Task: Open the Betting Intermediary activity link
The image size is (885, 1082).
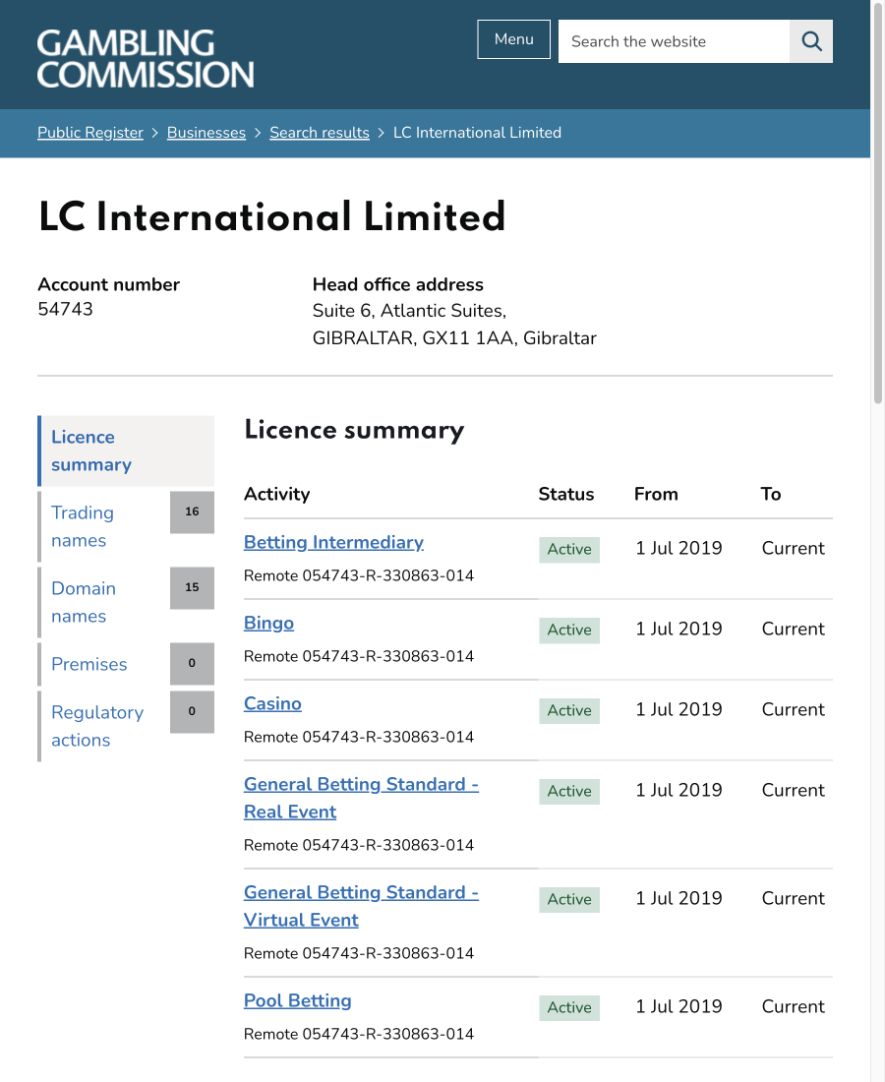Action: (x=334, y=542)
